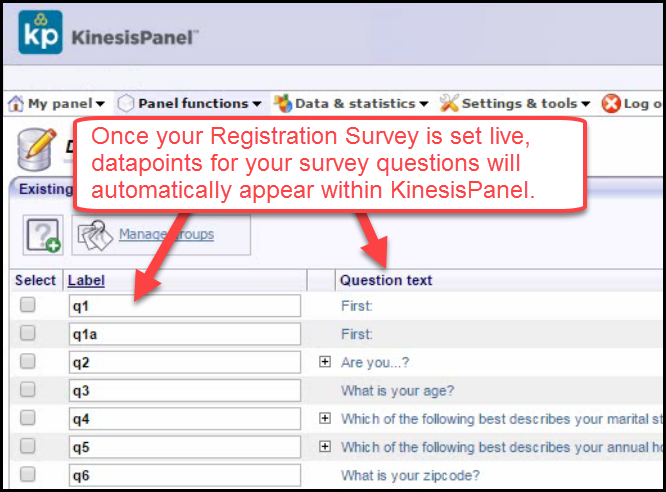Viewport: 666px width, 492px height.
Task: Click the Settings & tools wrench icon
Action: point(449,103)
